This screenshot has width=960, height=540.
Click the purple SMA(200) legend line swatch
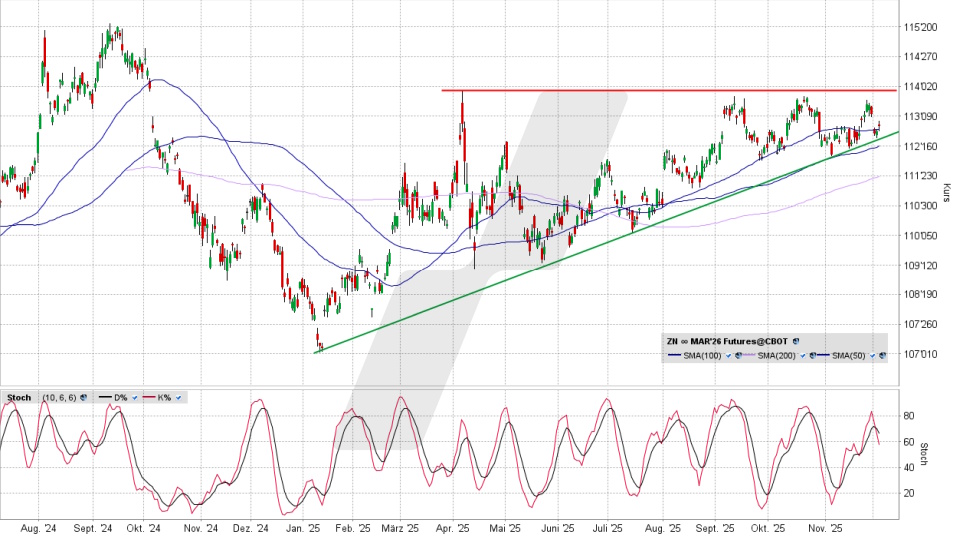[x=749, y=355]
